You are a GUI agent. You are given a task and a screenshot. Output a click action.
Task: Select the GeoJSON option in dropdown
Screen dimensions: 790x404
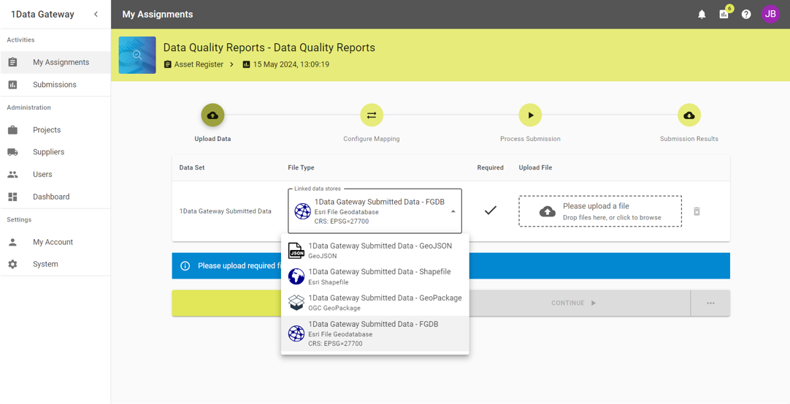pos(375,250)
